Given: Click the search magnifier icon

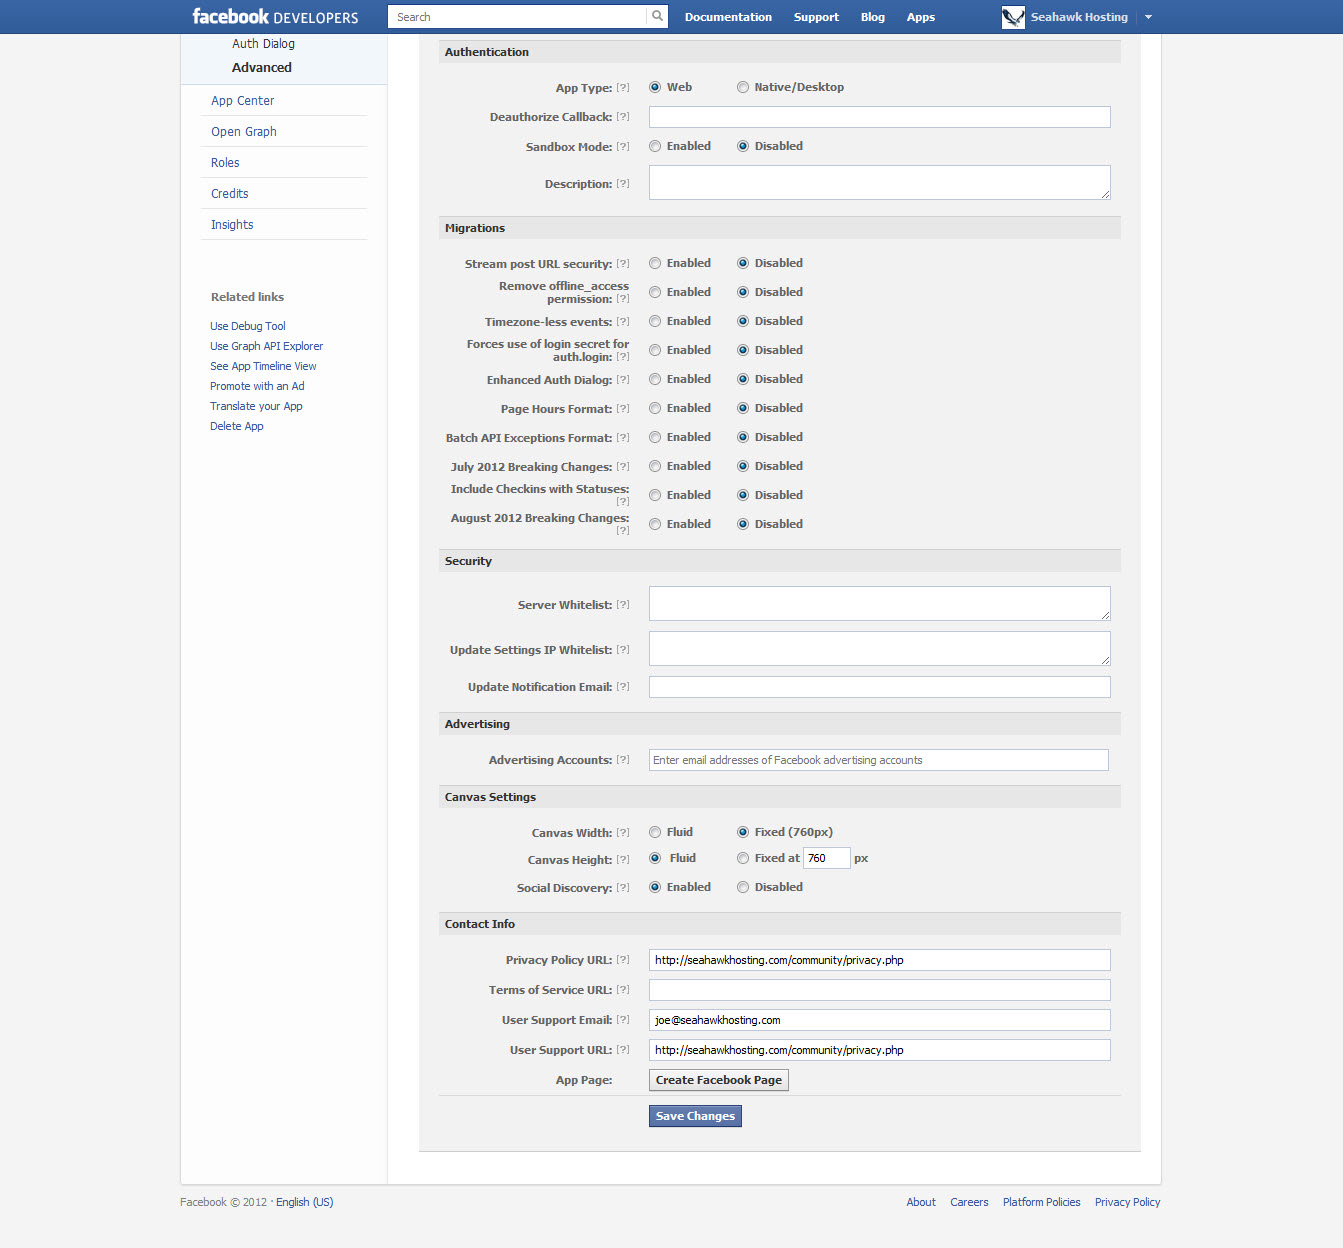Looking at the screenshot, I should click(657, 16).
